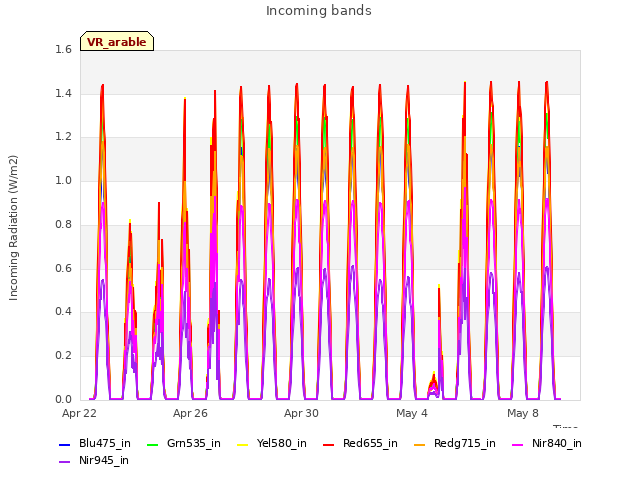Click the Incoming bands chart title
640x480 pixels.
point(319,11)
